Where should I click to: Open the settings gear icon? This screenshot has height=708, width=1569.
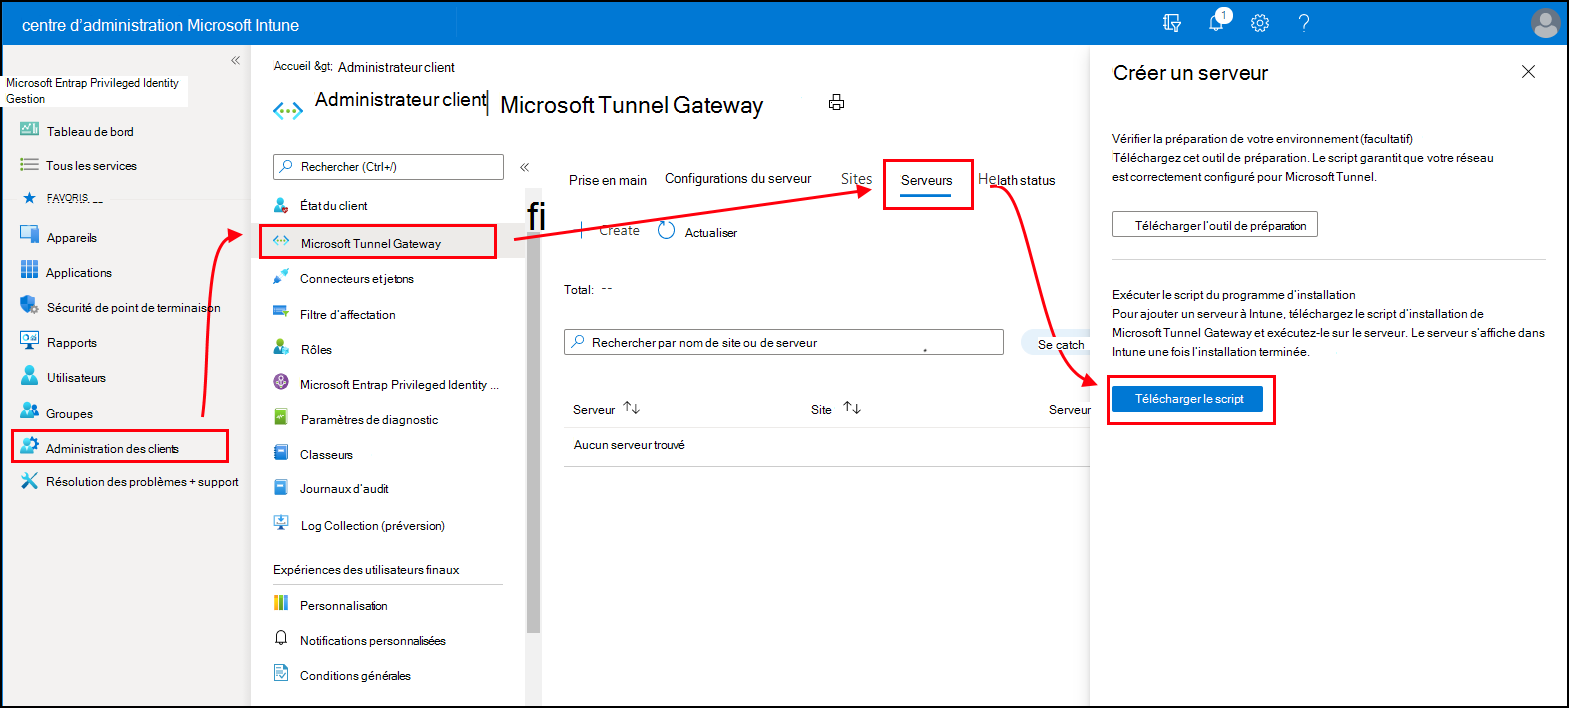(x=1260, y=23)
